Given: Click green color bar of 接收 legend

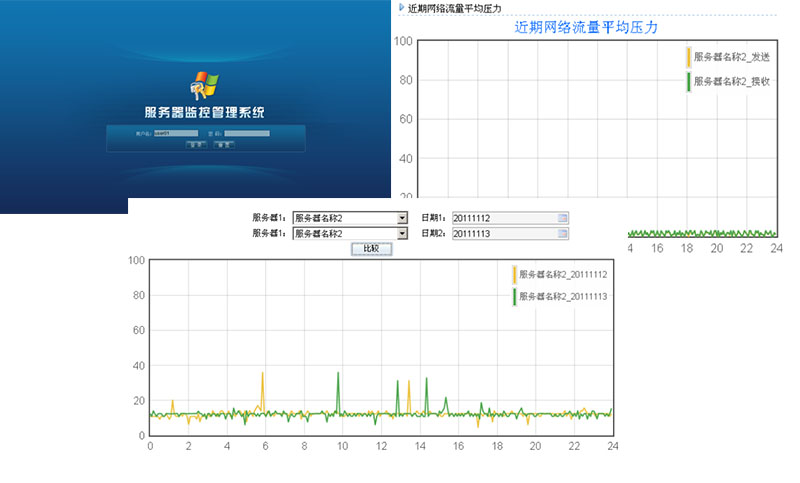Looking at the screenshot, I should click(x=689, y=82).
